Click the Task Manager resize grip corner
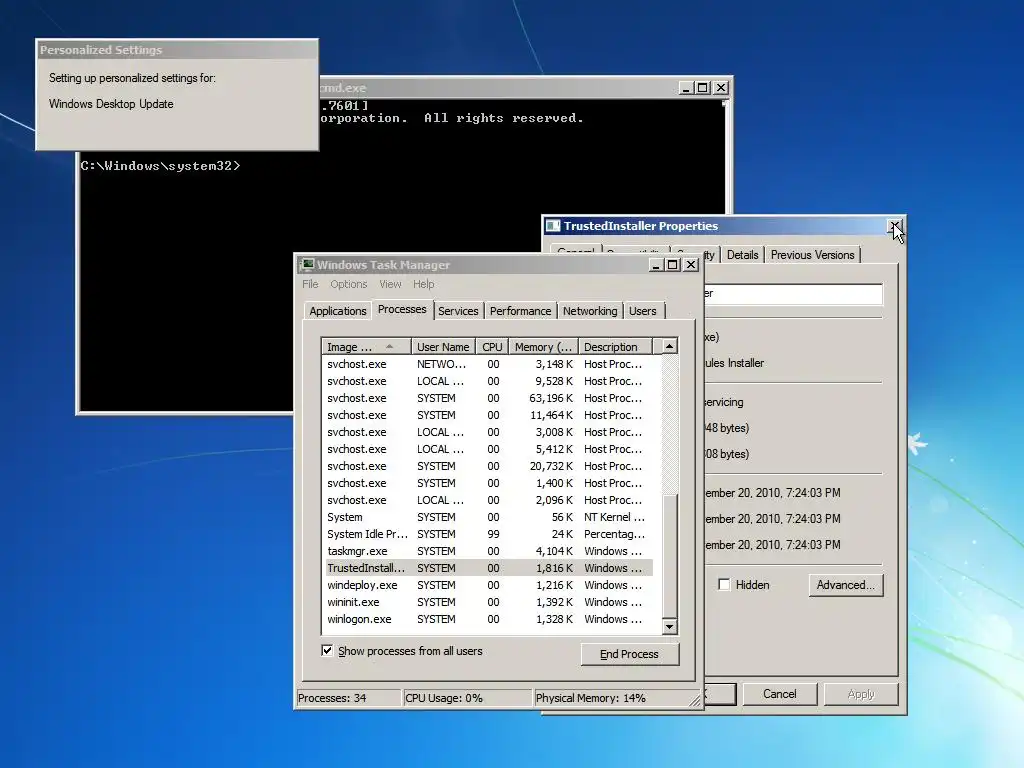 [x=695, y=700]
